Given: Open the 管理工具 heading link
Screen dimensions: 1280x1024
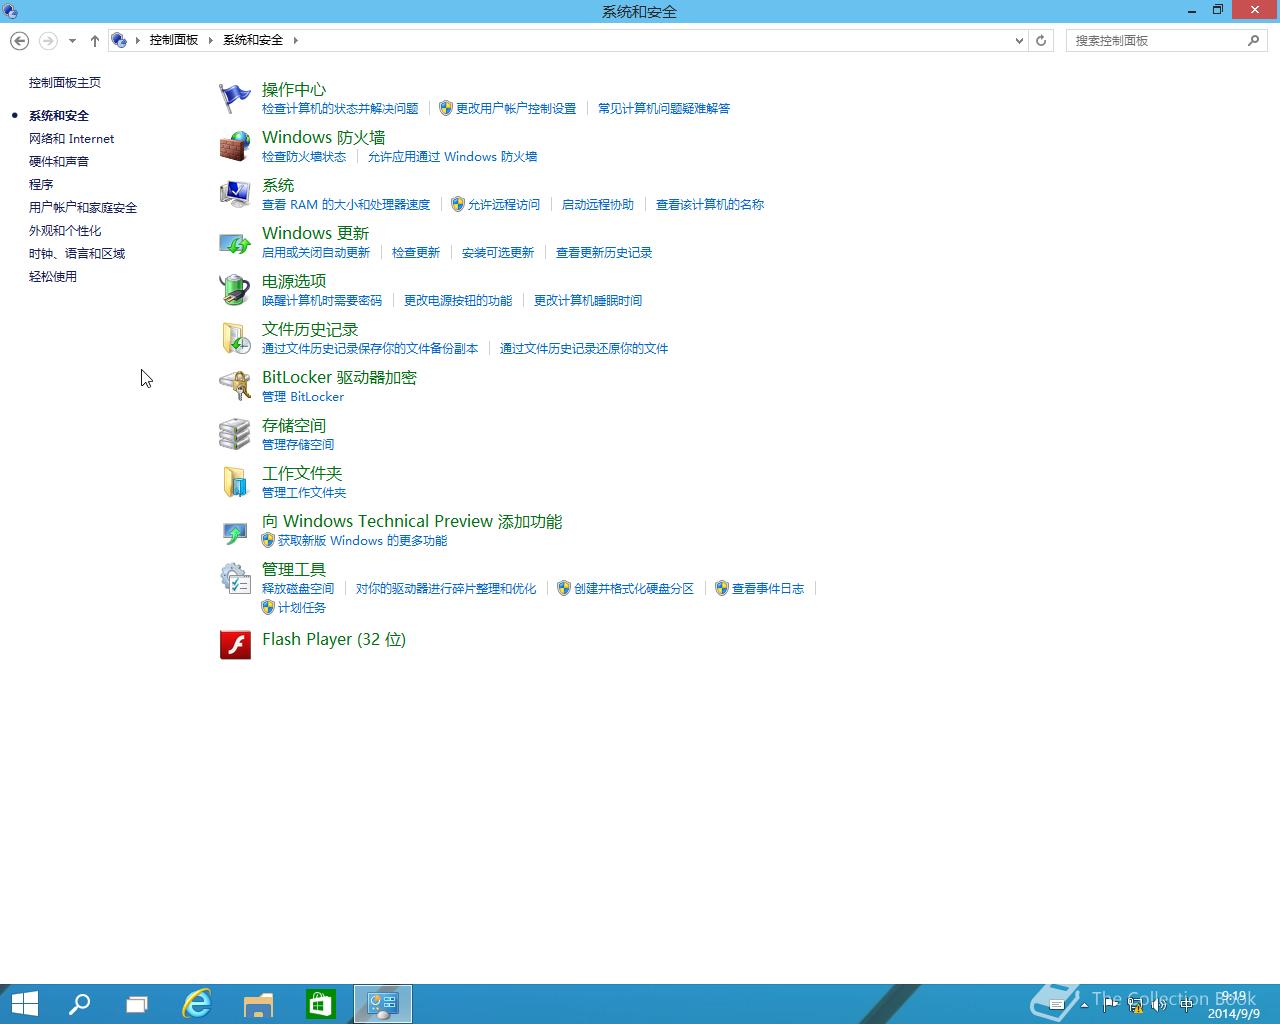Looking at the screenshot, I should click(x=294, y=569).
